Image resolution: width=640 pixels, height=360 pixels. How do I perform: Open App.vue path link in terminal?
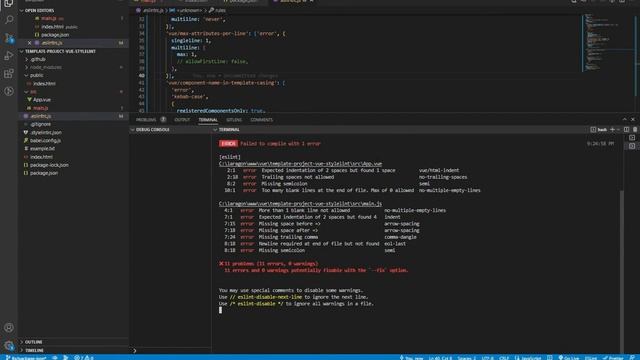[300, 164]
